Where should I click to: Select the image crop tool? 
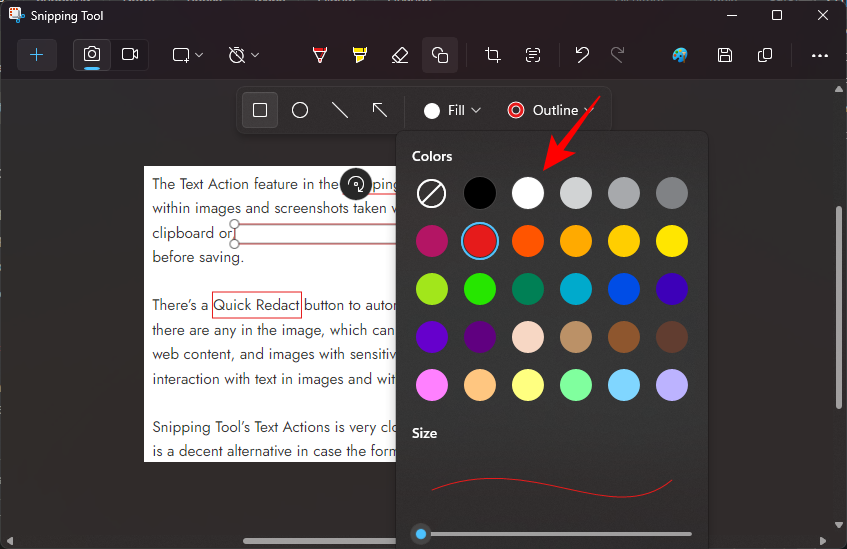point(493,55)
